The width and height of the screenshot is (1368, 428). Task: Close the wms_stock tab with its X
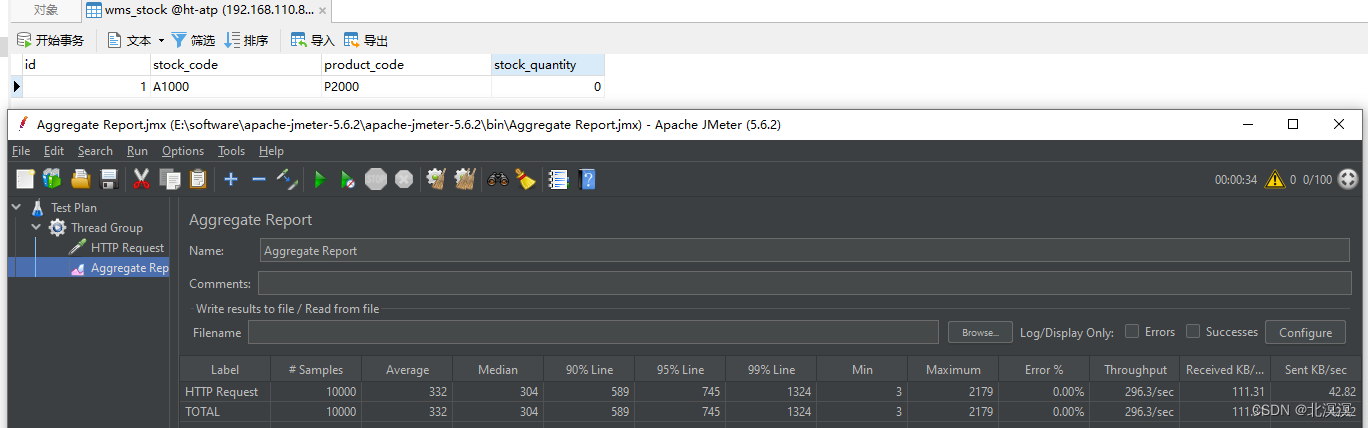[x=323, y=10]
